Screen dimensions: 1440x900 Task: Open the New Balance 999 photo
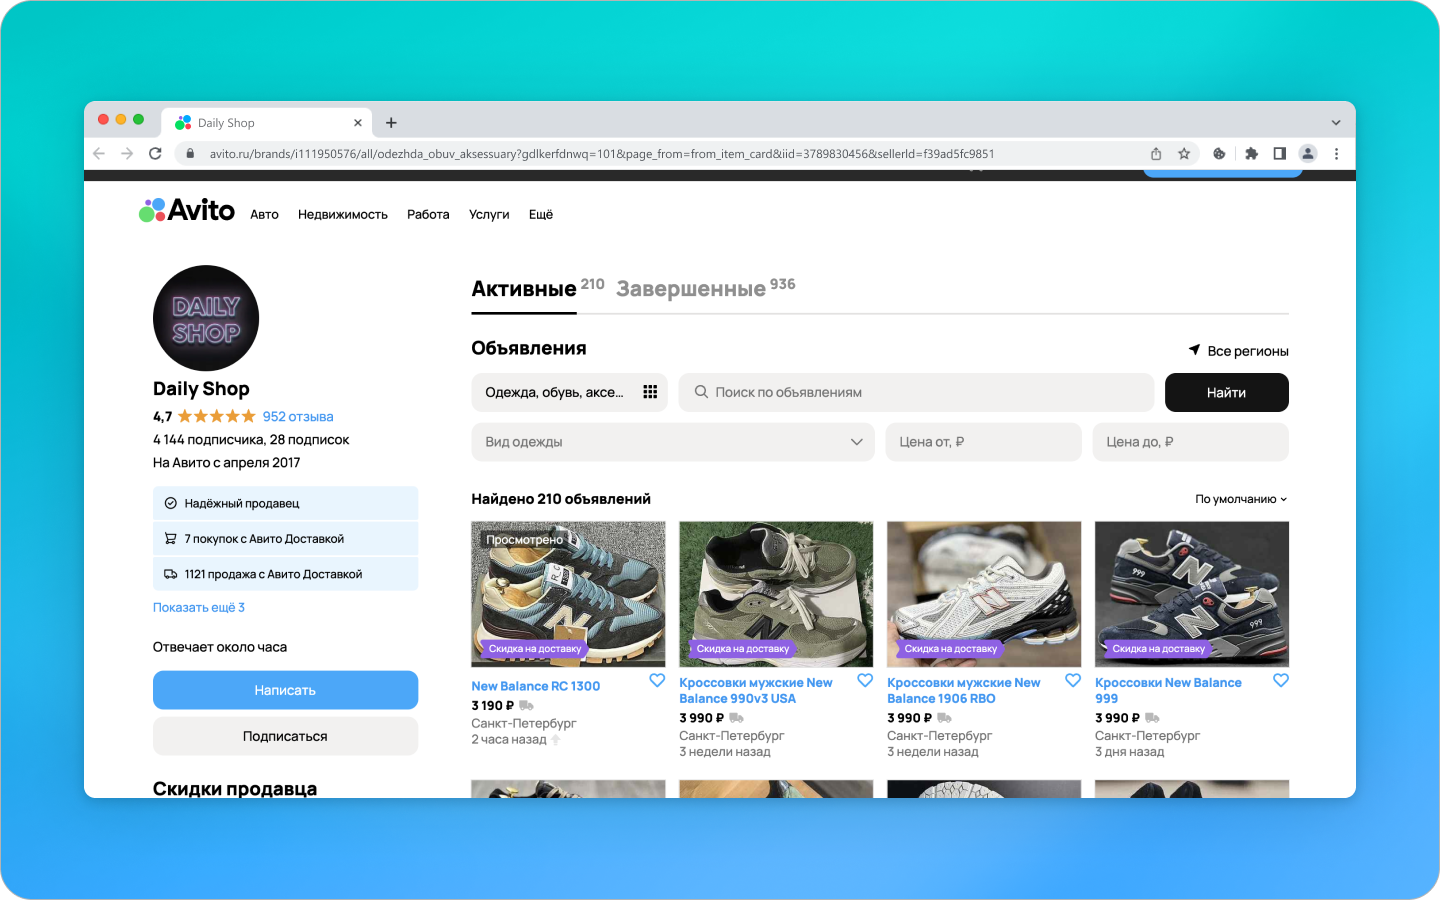[1192, 594]
